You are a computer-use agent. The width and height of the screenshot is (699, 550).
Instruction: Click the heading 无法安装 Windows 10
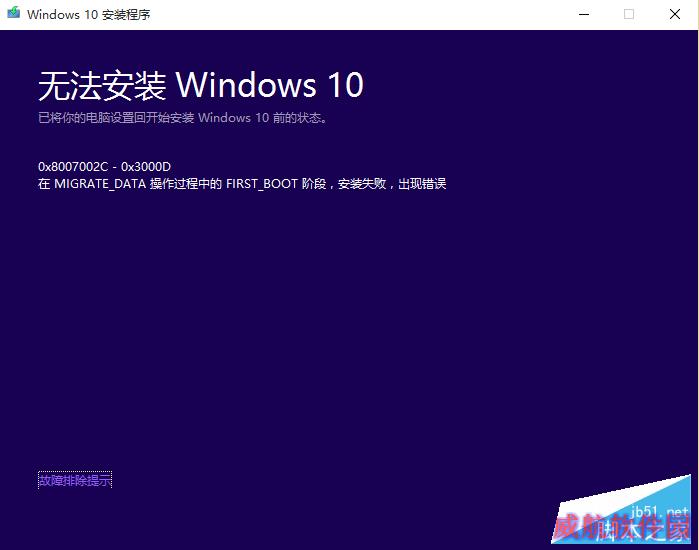click(201, 85)
